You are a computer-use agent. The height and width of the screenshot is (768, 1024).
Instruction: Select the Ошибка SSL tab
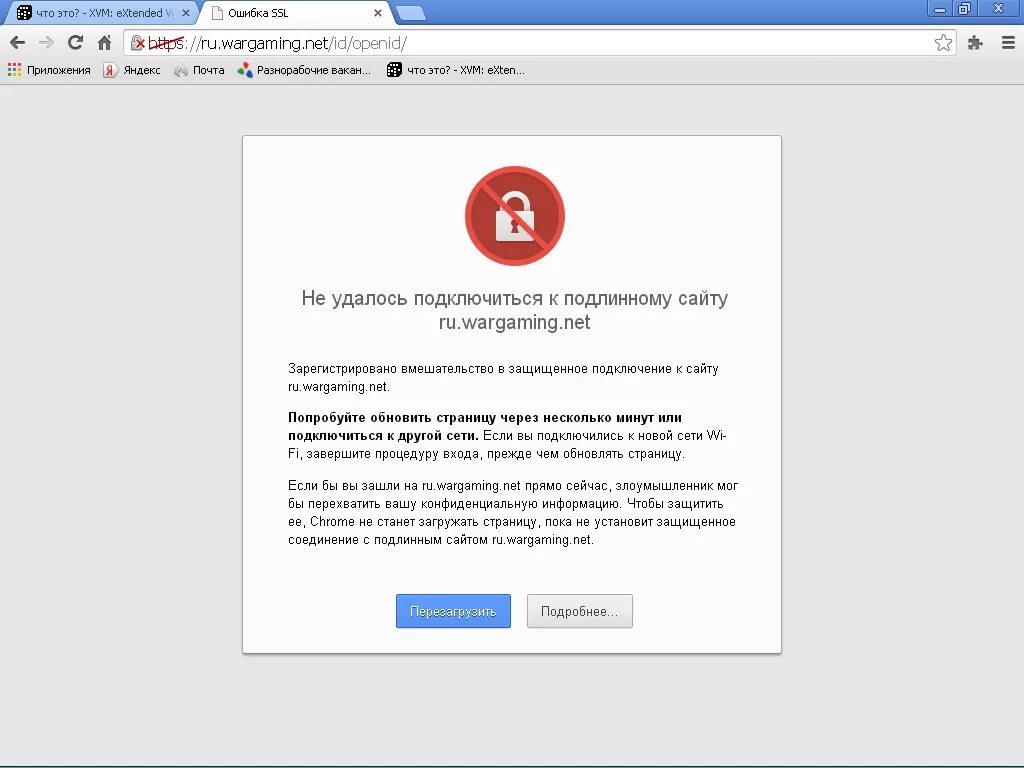[x=294, y=13]
